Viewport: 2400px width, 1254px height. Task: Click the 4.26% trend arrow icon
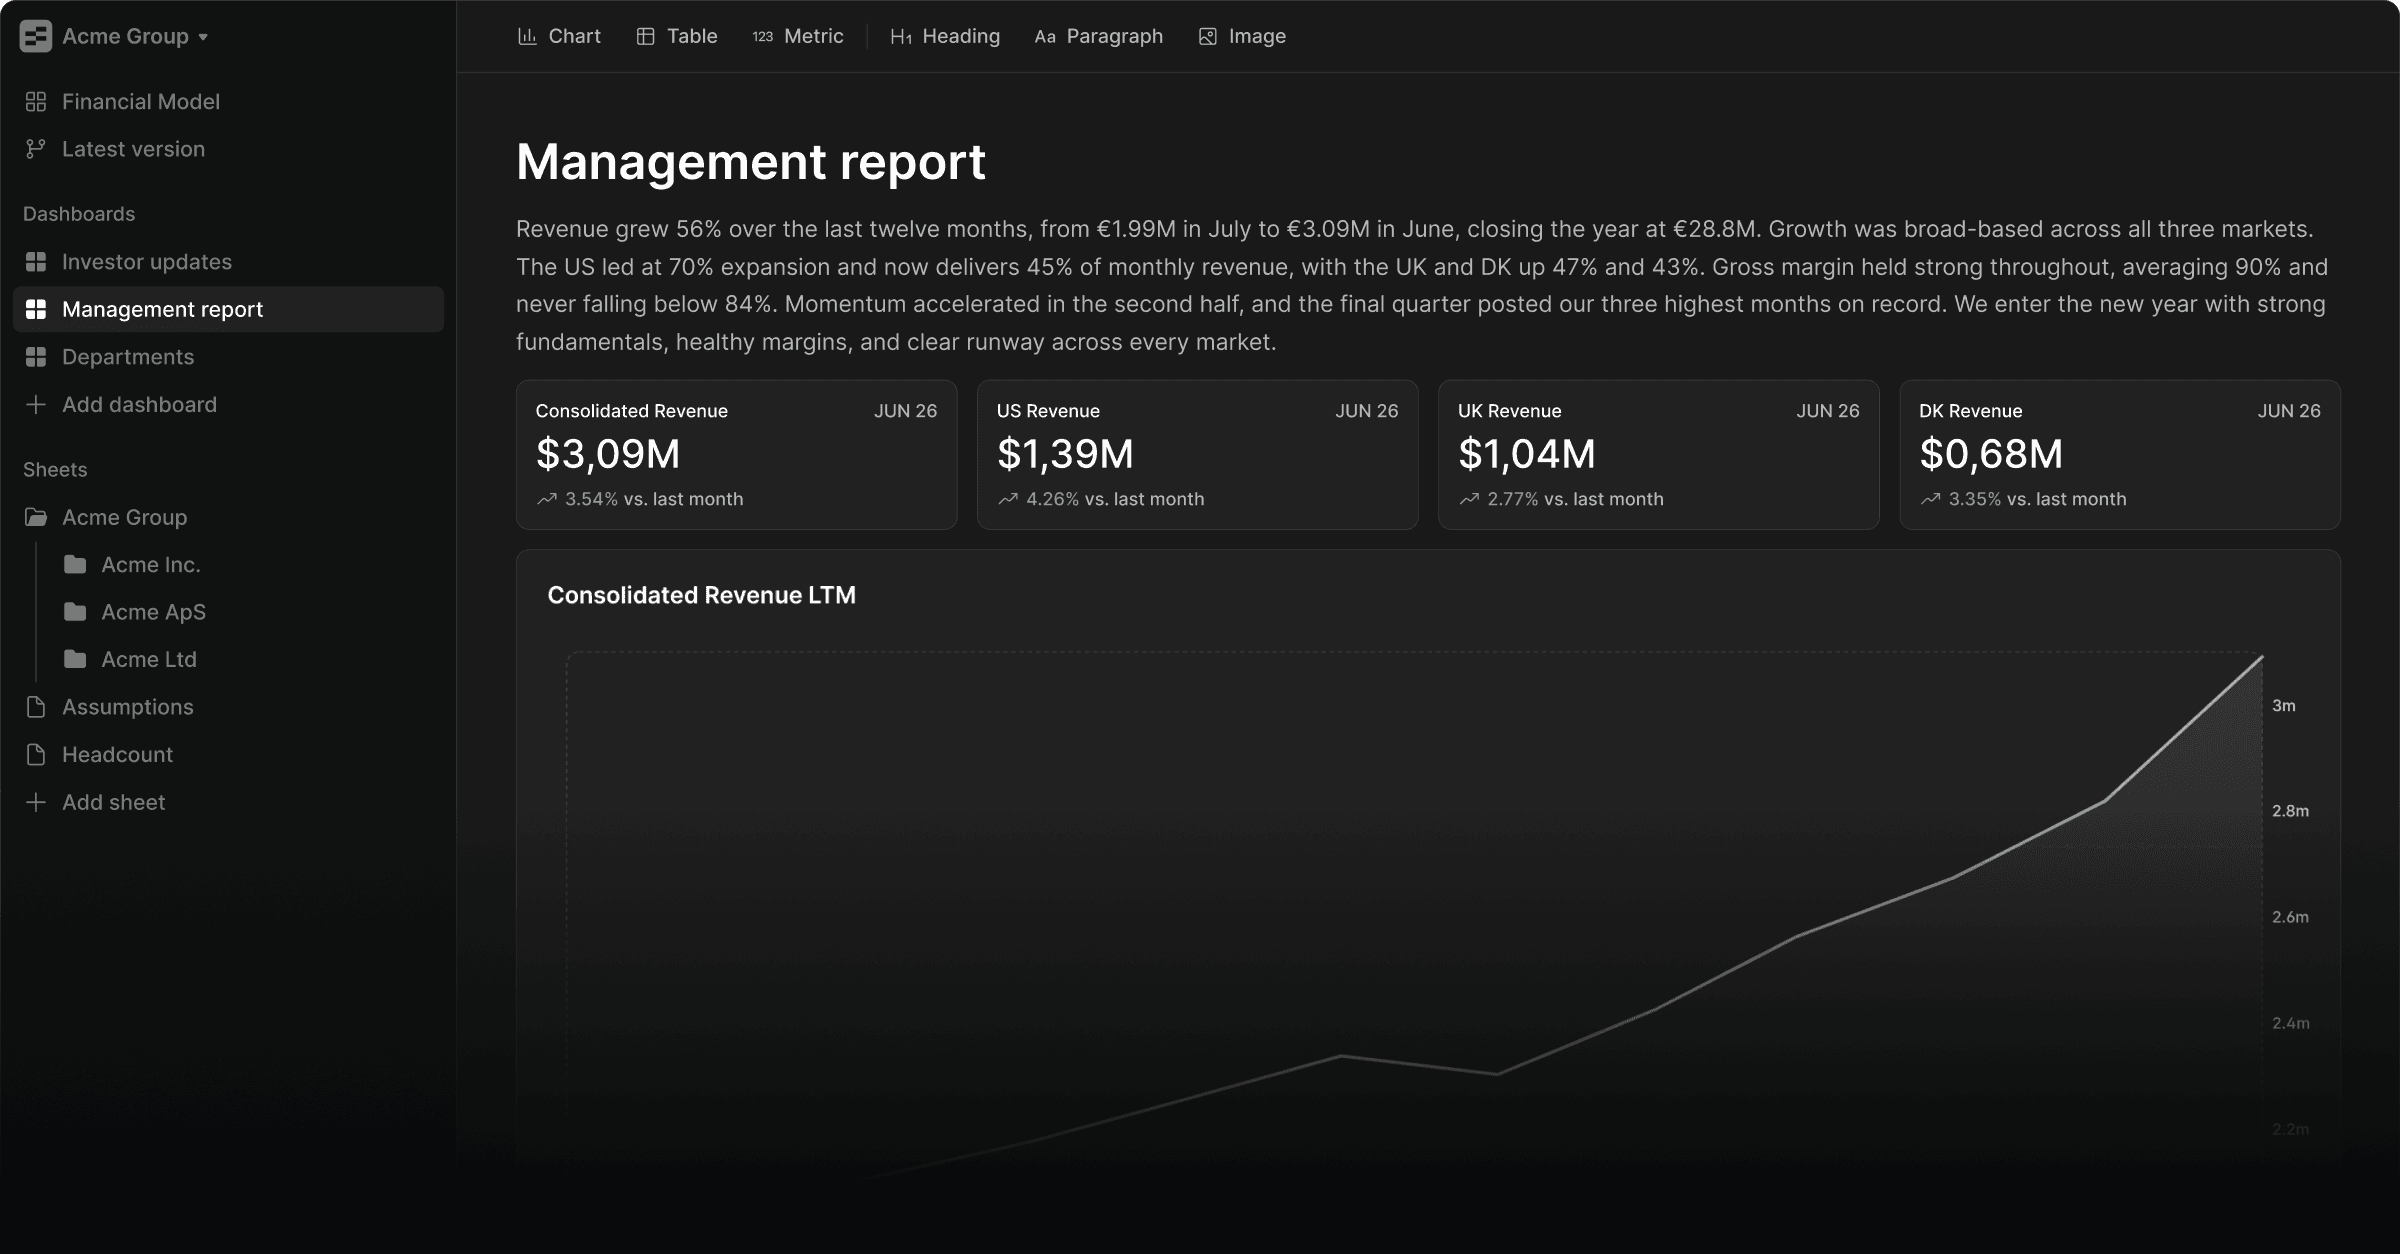pos(1008,499)
